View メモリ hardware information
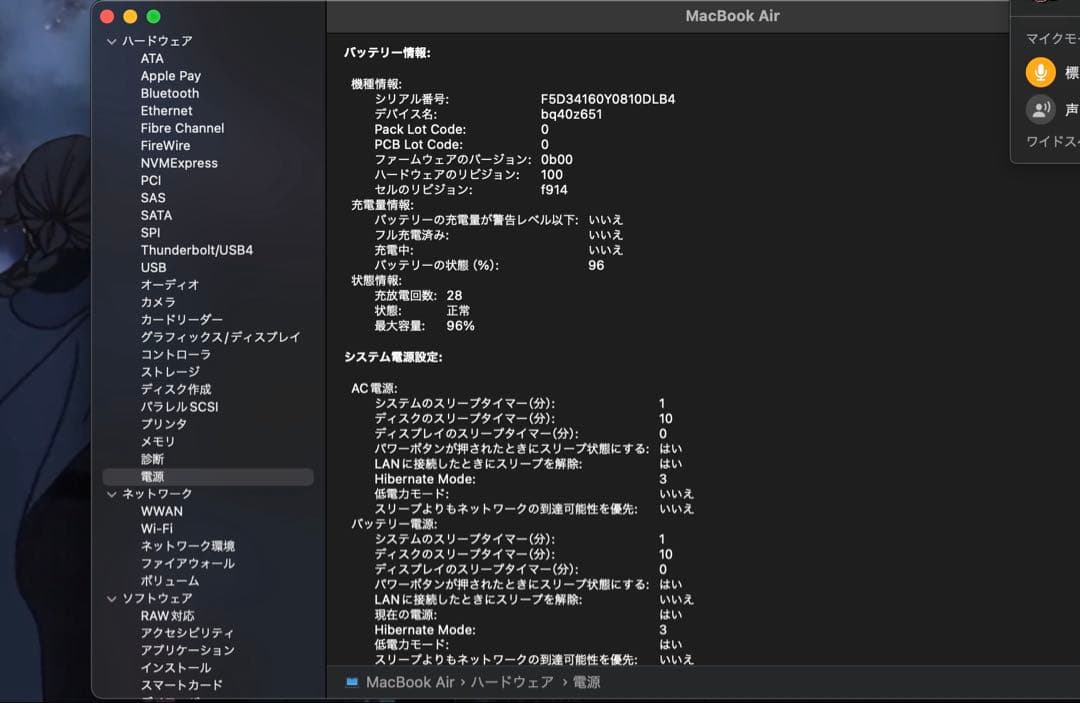 [x=158, y=441]
